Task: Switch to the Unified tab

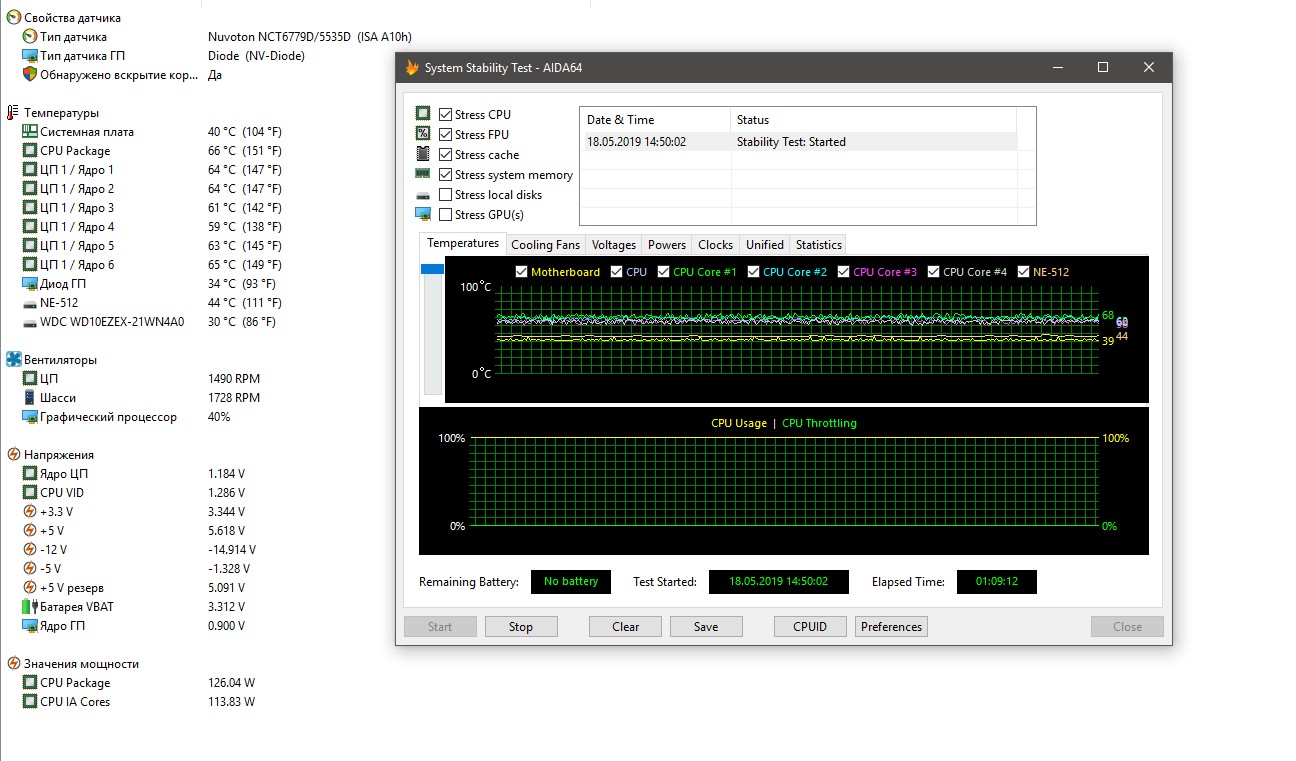Action: (x=765, y=245)
